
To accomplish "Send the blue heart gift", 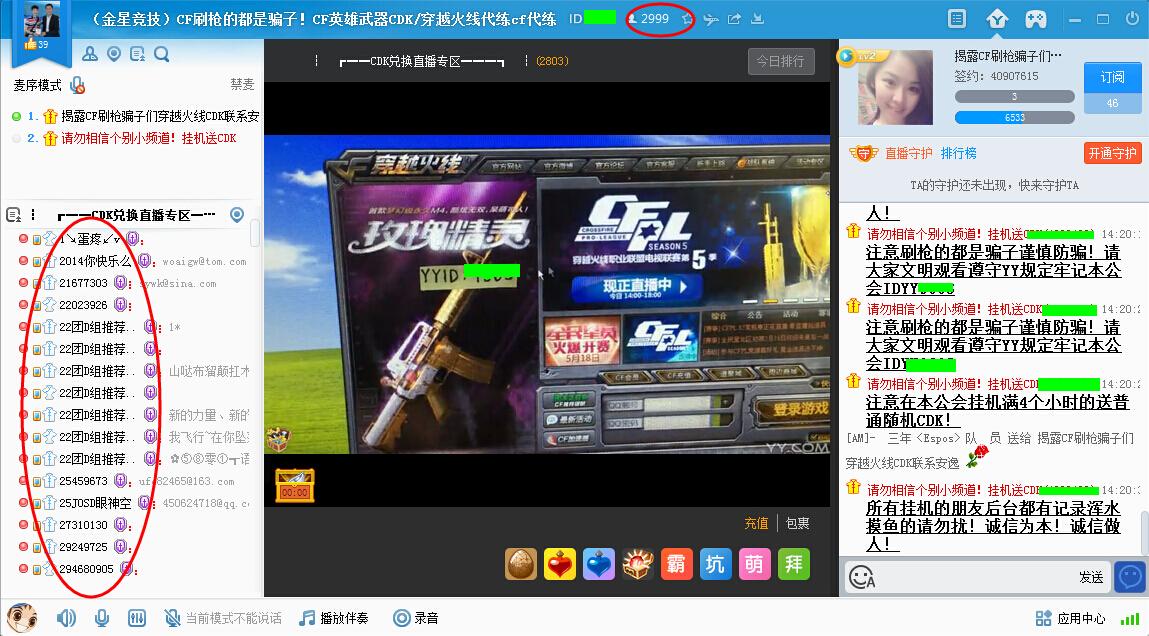I will tap(599, 564).
